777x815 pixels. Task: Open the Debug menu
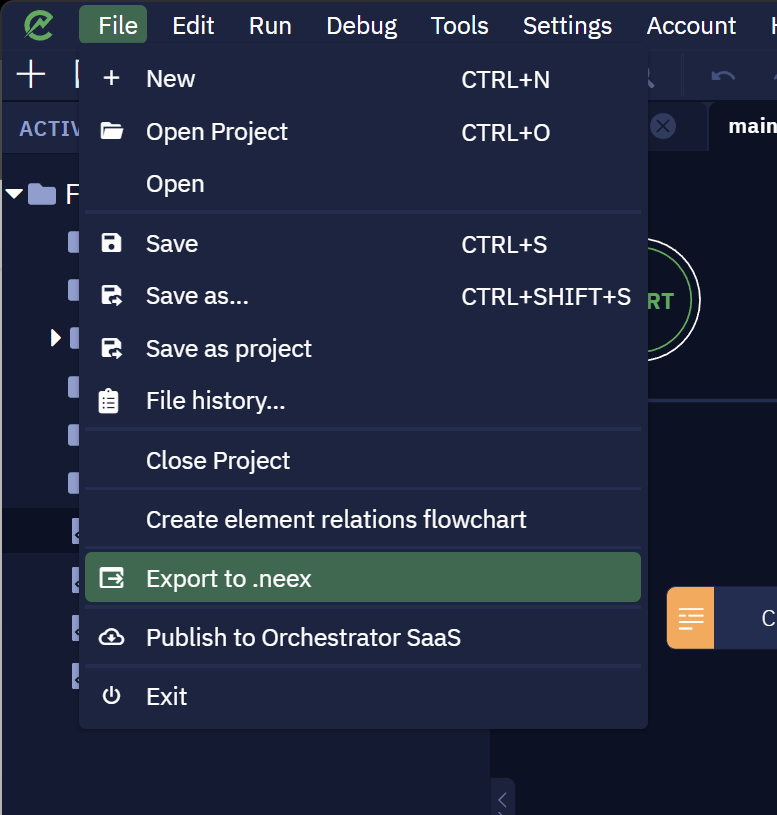tap(362, 25)
